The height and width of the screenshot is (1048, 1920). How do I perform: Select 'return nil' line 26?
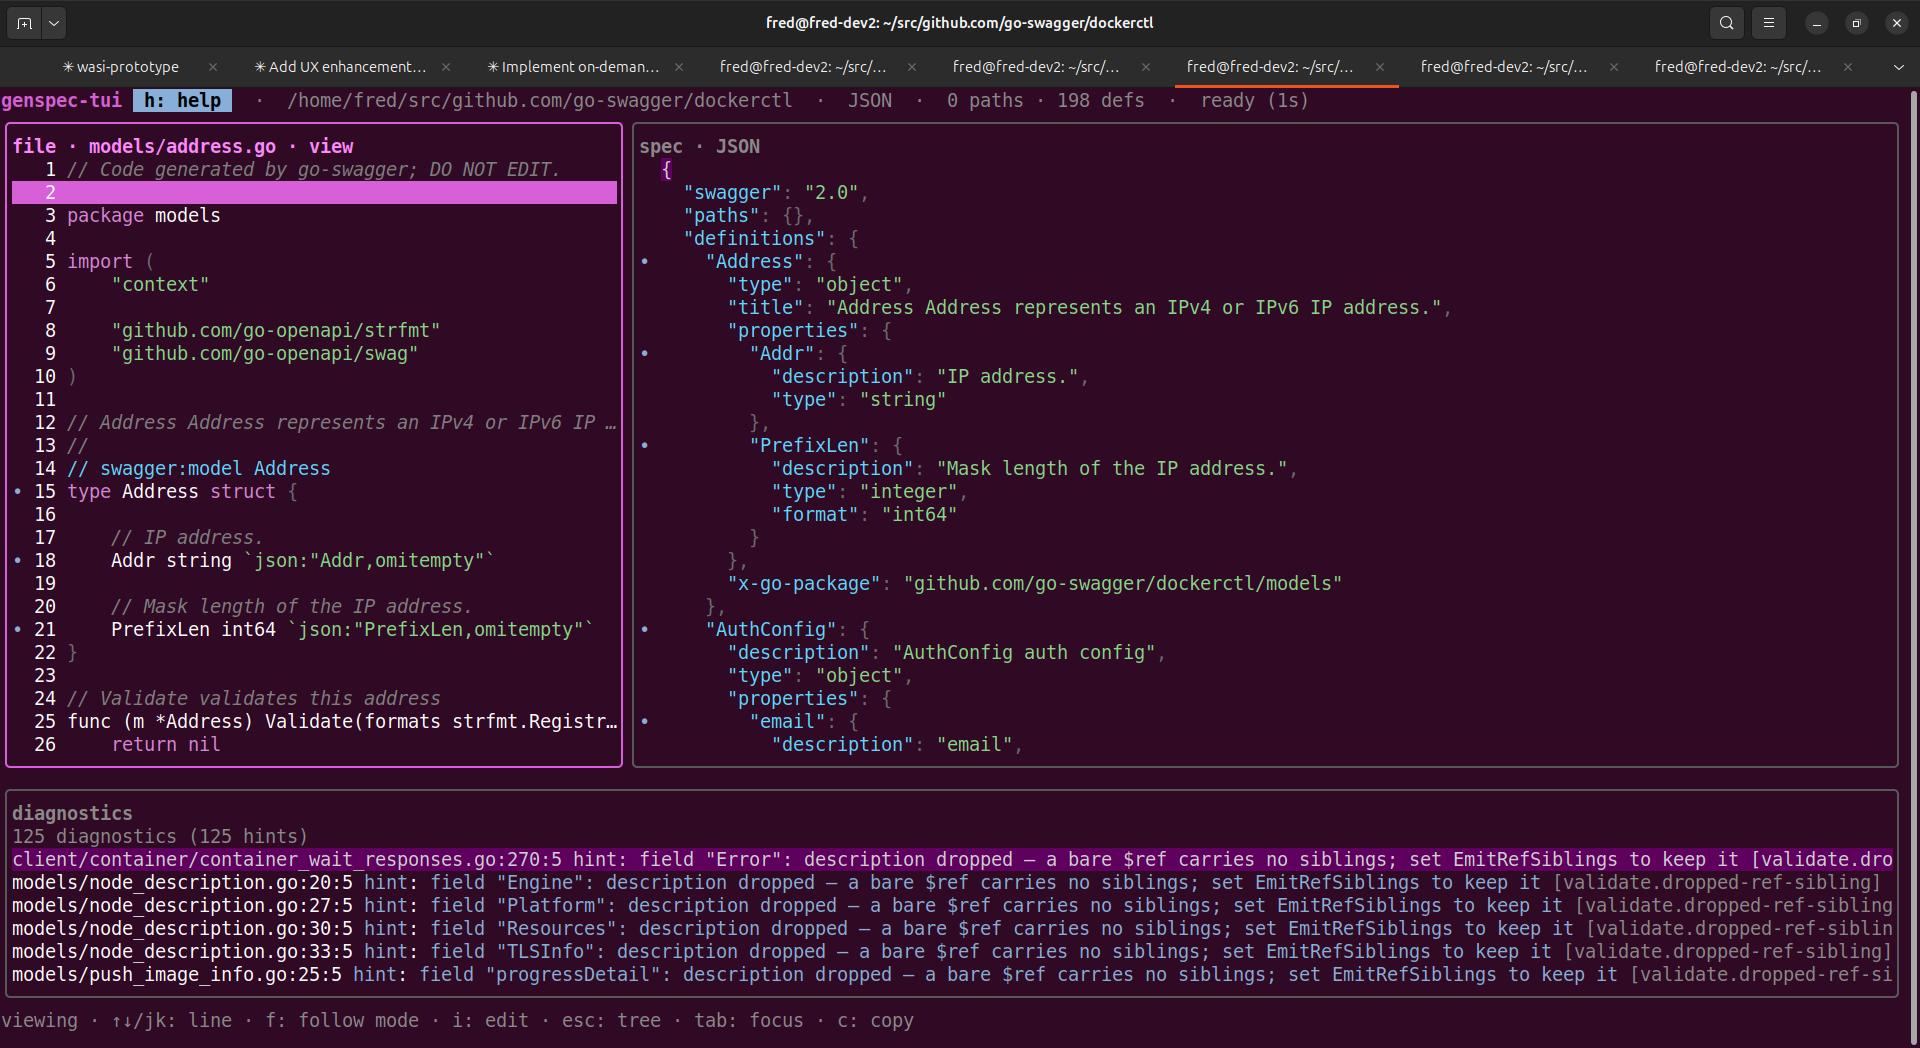[x=165, y=744]
